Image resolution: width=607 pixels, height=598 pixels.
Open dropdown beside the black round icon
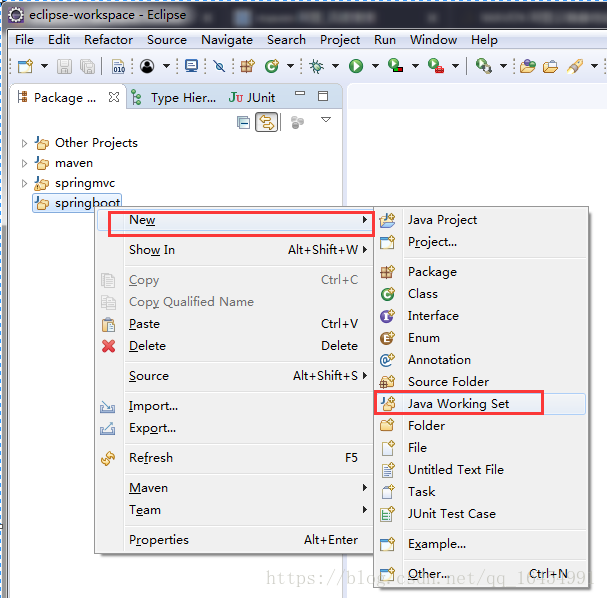166,66
